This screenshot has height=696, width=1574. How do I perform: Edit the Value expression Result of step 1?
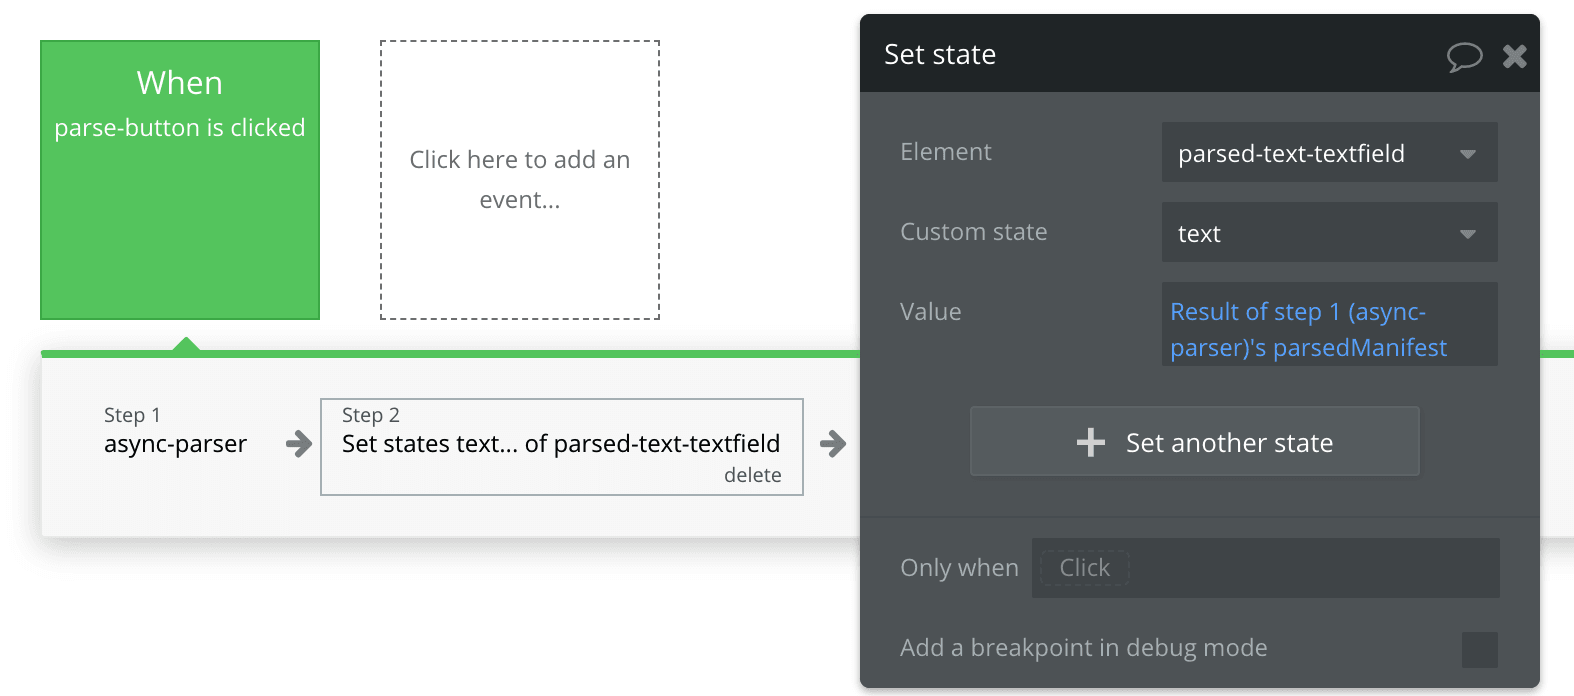[1308, 329]
